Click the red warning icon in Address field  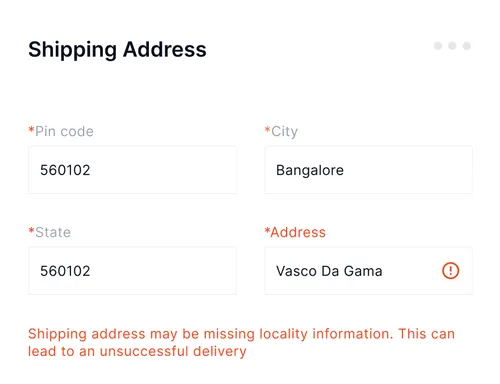click(450, 271)
